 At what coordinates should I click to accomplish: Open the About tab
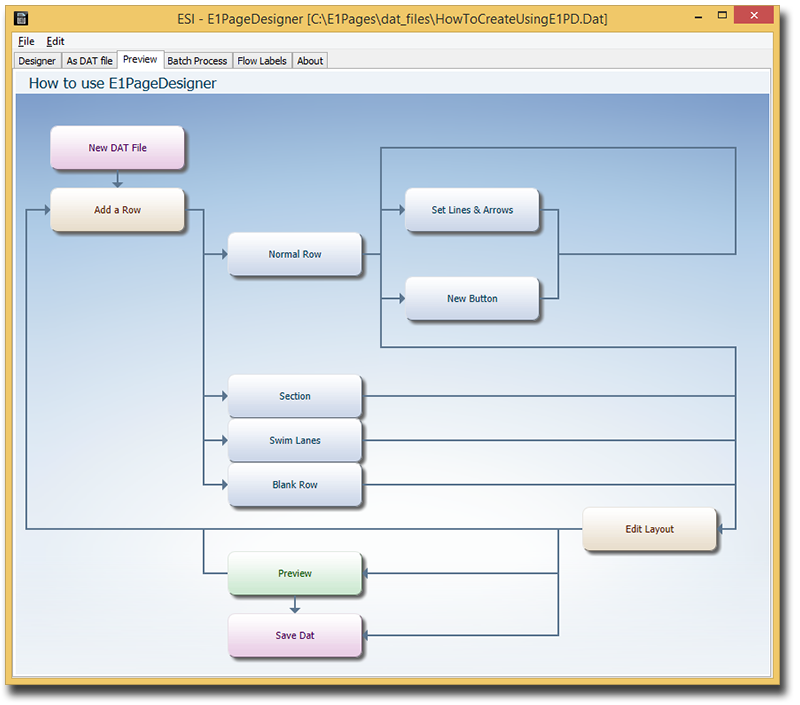(310, 61)
